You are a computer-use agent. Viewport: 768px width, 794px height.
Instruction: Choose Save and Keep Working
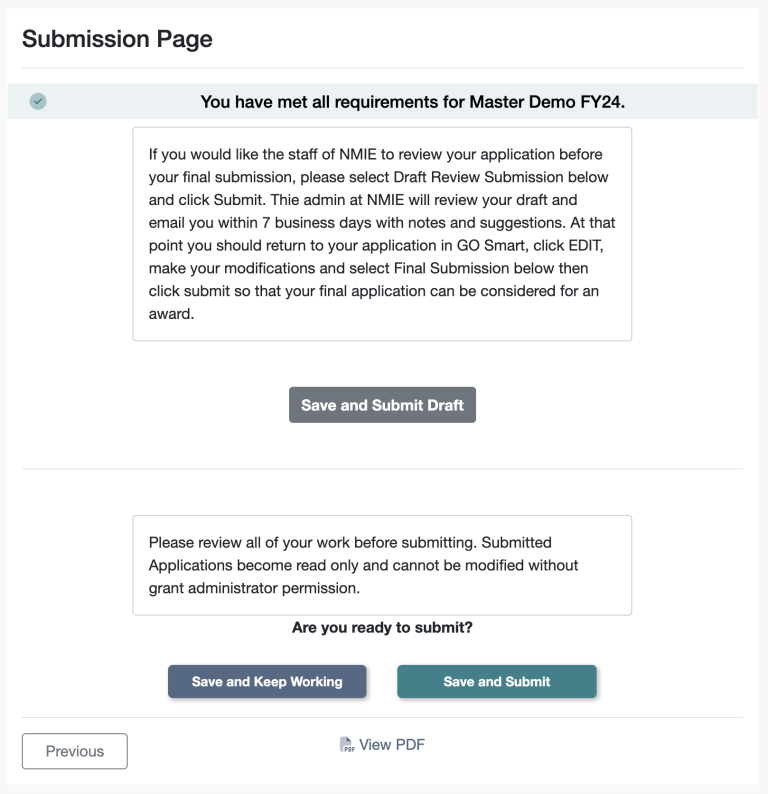coord(267,681)
